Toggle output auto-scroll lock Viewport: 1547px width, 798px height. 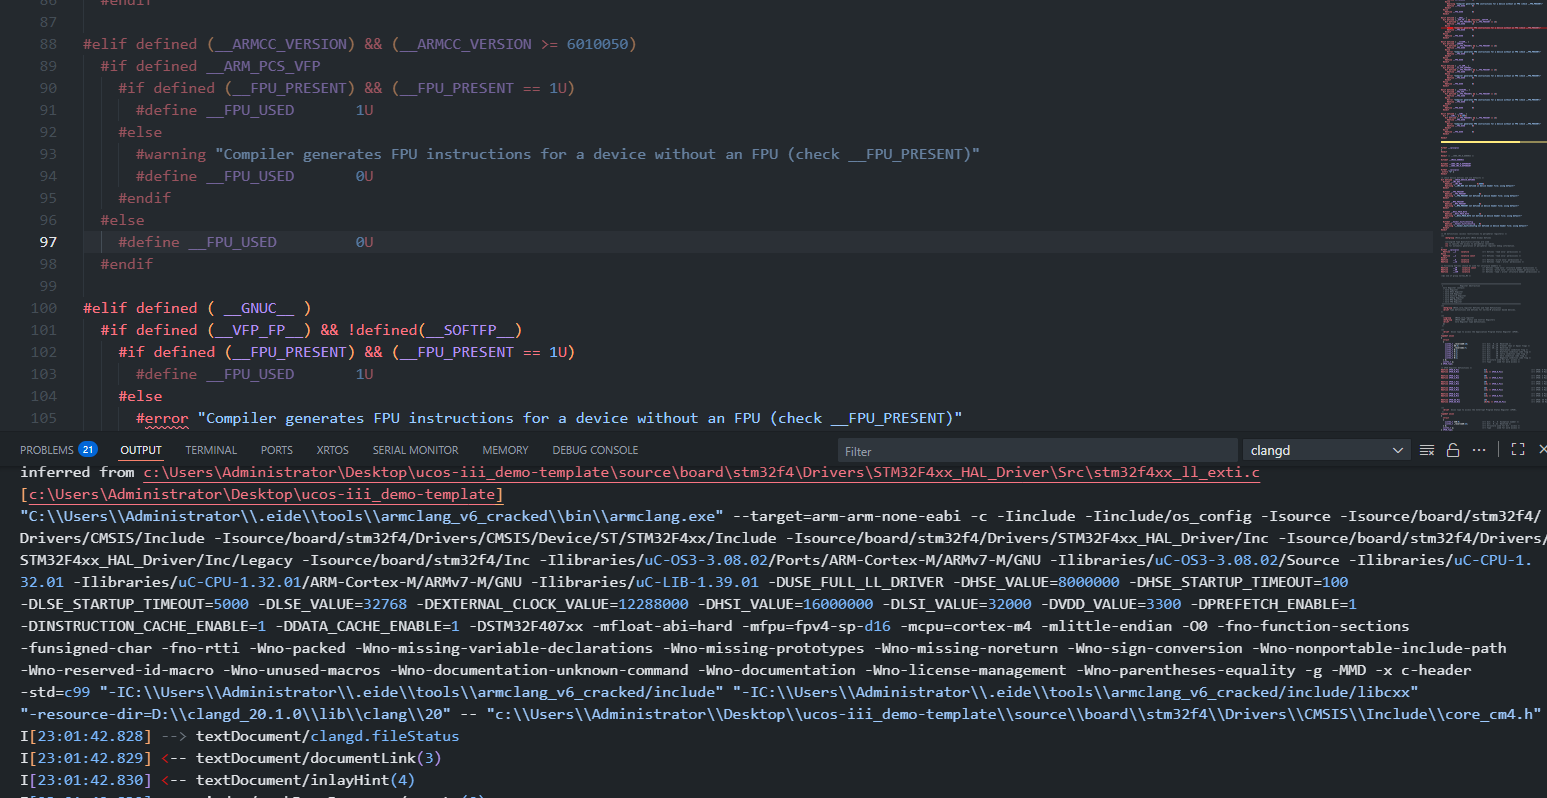click(1453, 450)
